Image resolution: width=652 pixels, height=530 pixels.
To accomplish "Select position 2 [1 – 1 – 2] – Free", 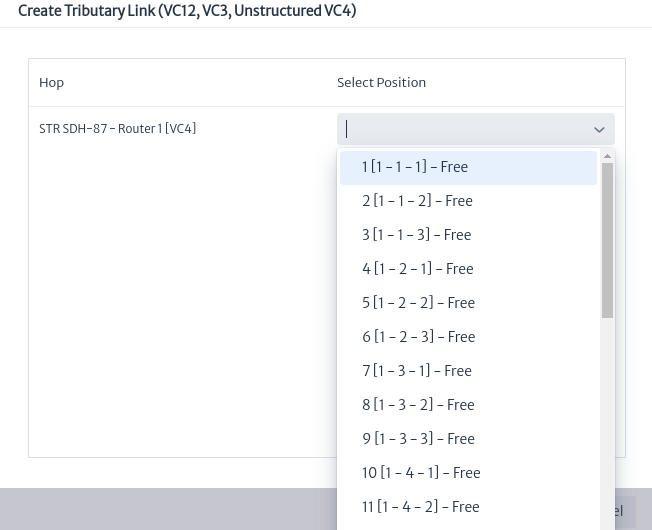I will [x=468, y=201].
